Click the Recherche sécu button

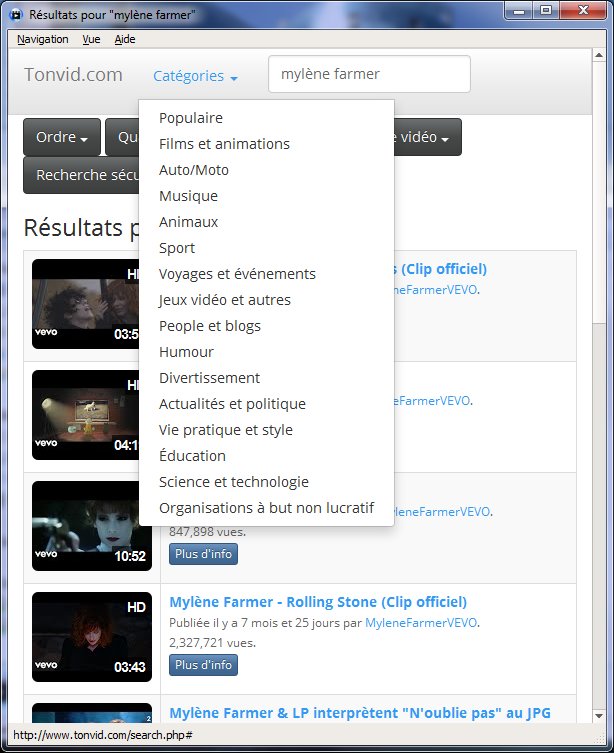click(x=81, y=175)
